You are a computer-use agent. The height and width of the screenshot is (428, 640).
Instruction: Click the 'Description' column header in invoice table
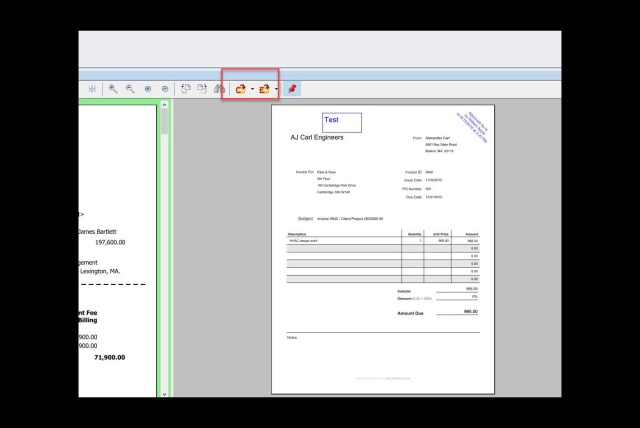point(297,234)
